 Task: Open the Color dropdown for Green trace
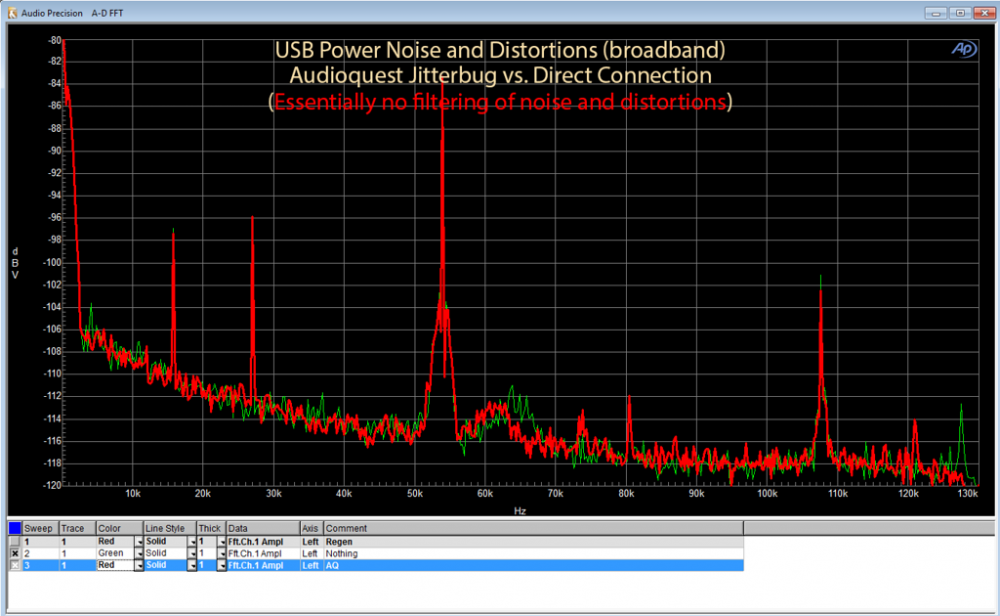pos(138,554)
